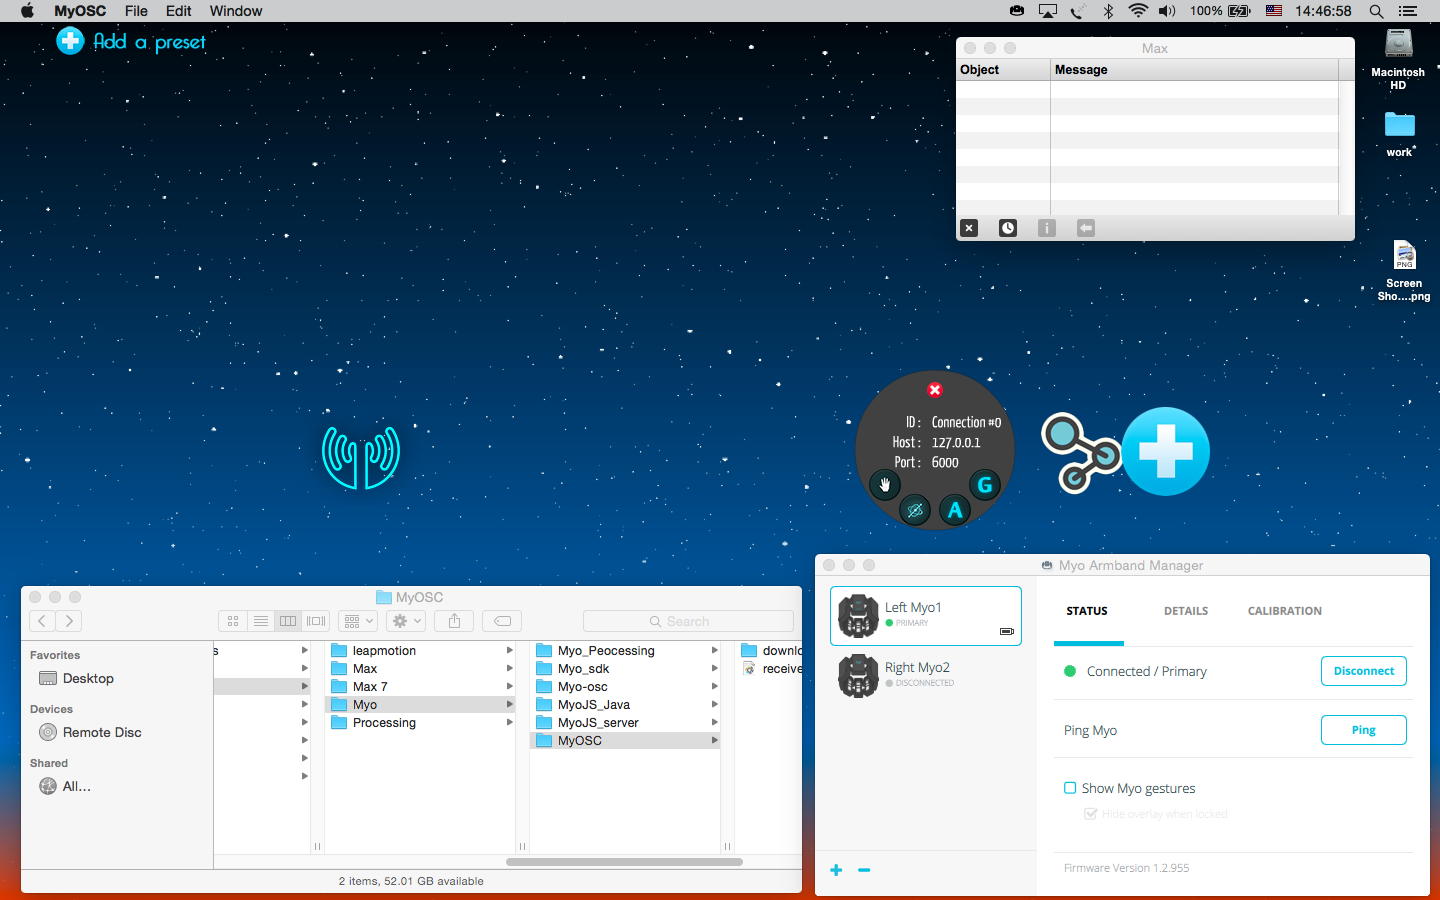Toggle the crossed-out orientation icon on the connection
The width and height of the screenshot is (1440, 900).
(915, 511)
